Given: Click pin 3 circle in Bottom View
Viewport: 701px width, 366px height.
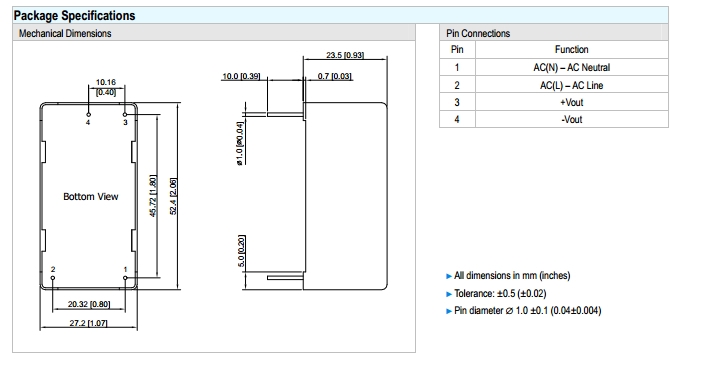Looking at the screenshot, I should [125, 115].
